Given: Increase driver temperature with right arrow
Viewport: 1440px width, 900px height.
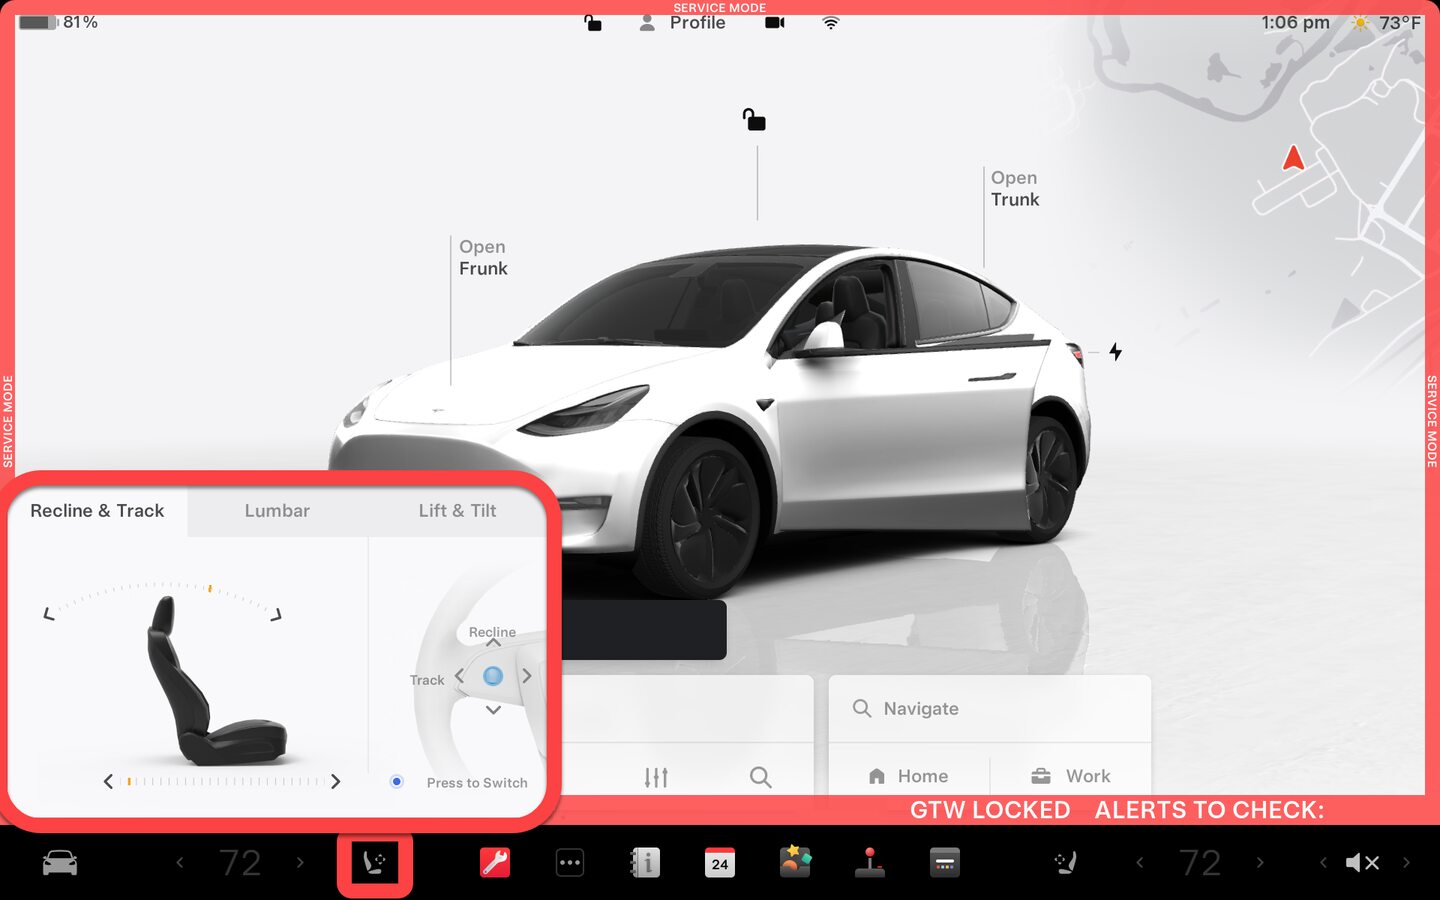Looking at the screenshot, I should coord(300,862).
